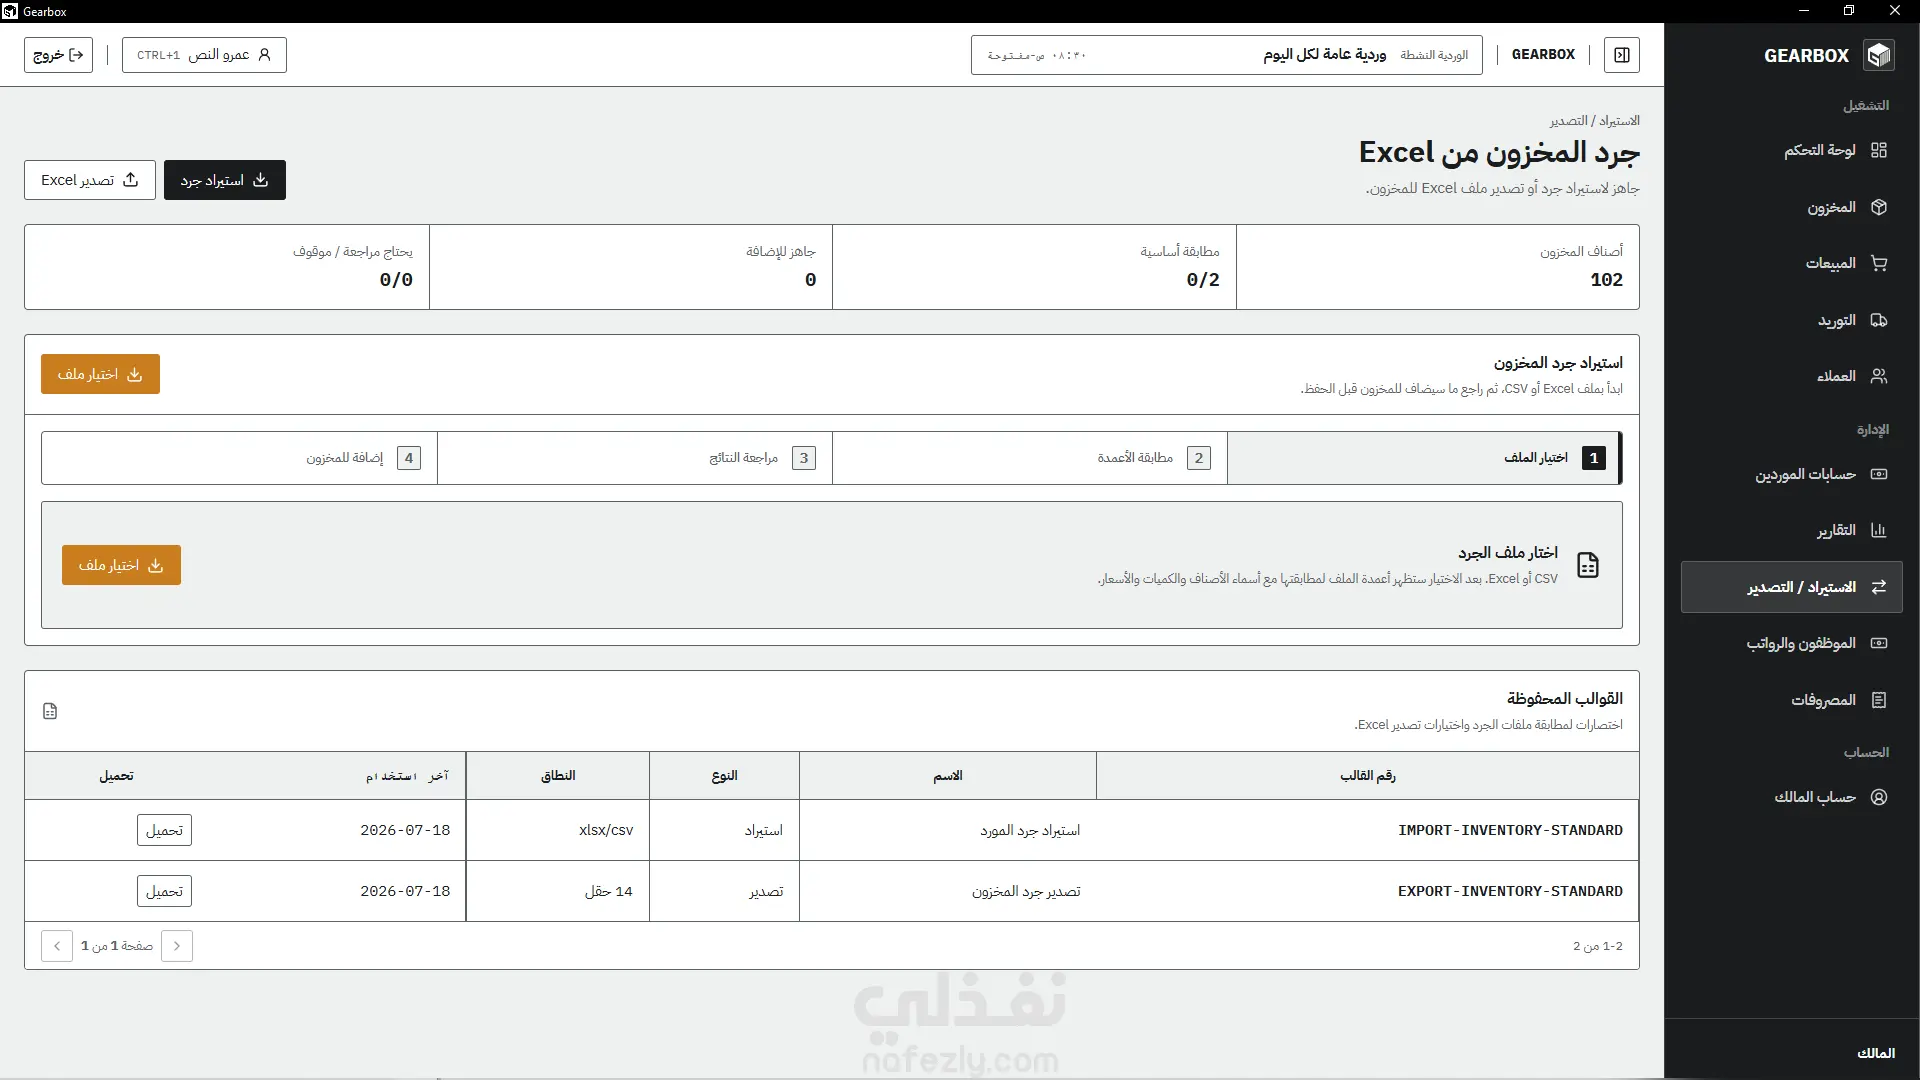Click مطابقة أساسية 0/2 stat card
Viewport: 1920px width, 1080px height.
coord(1034,267)
